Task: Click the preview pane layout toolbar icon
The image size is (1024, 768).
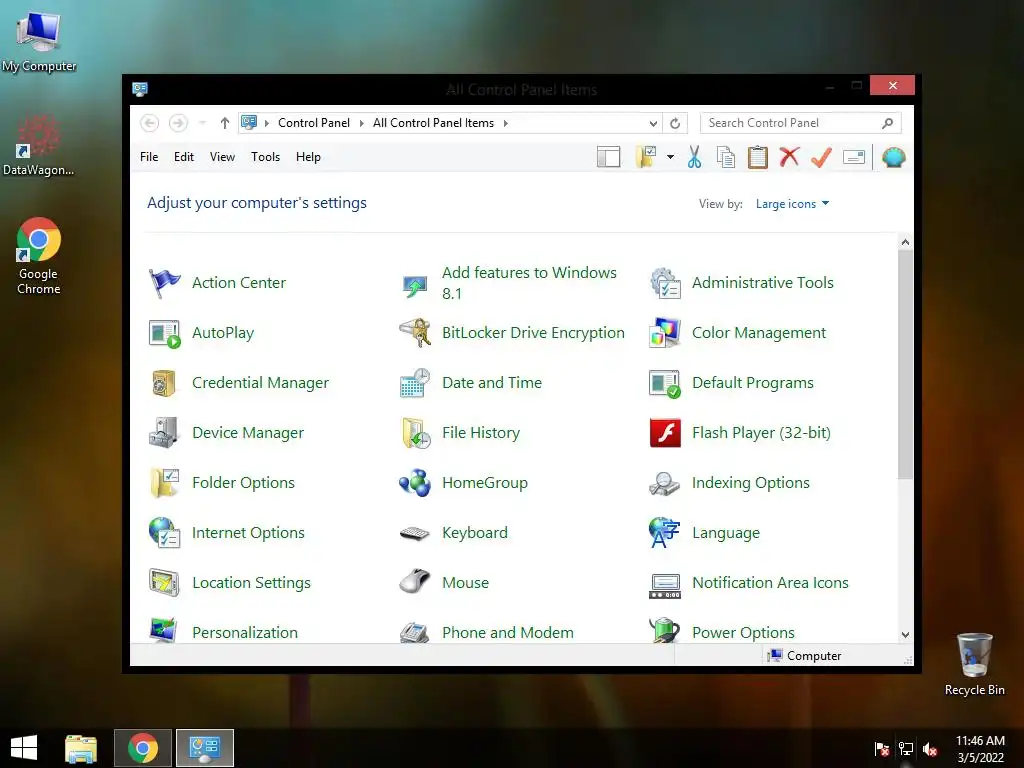Action: point(609,157)
